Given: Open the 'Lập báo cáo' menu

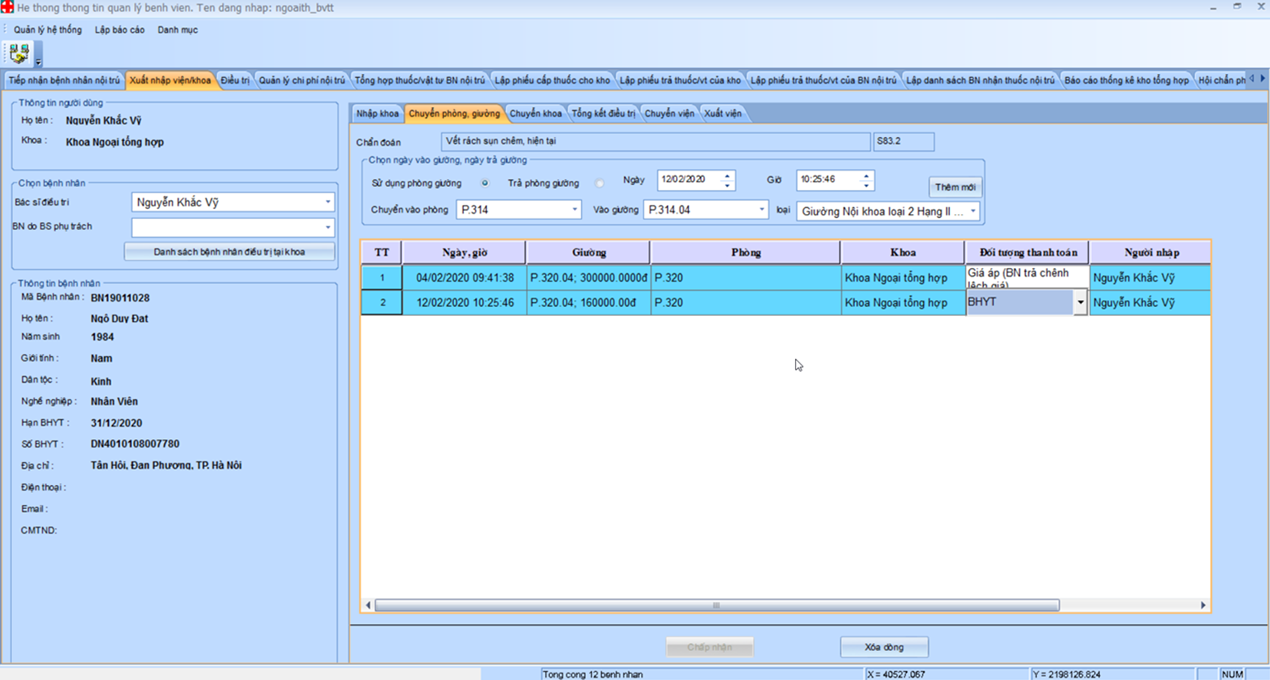Looking at the screenshot, I should pos(119,30).
